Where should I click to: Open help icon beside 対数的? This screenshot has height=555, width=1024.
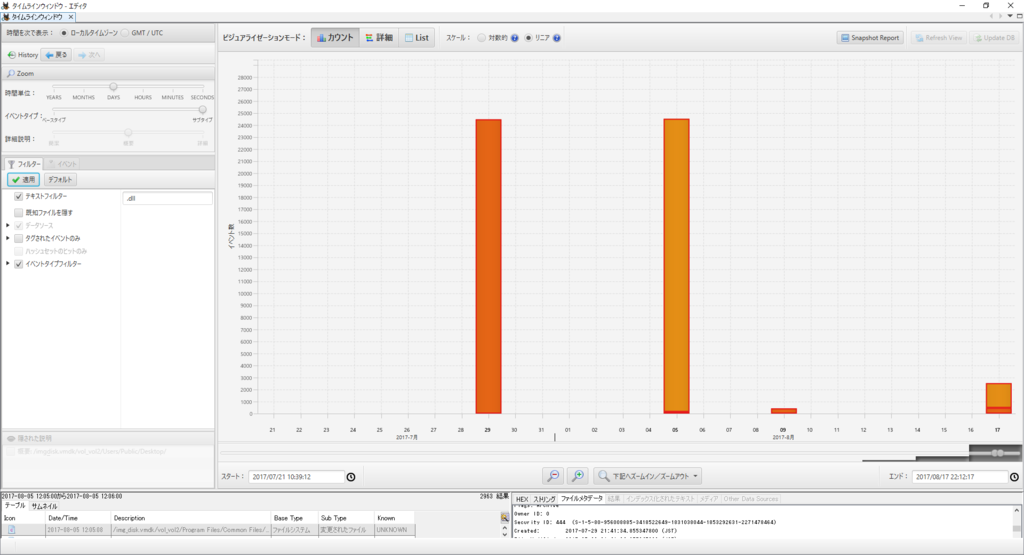pyautogui.click(x=515, y=38)
